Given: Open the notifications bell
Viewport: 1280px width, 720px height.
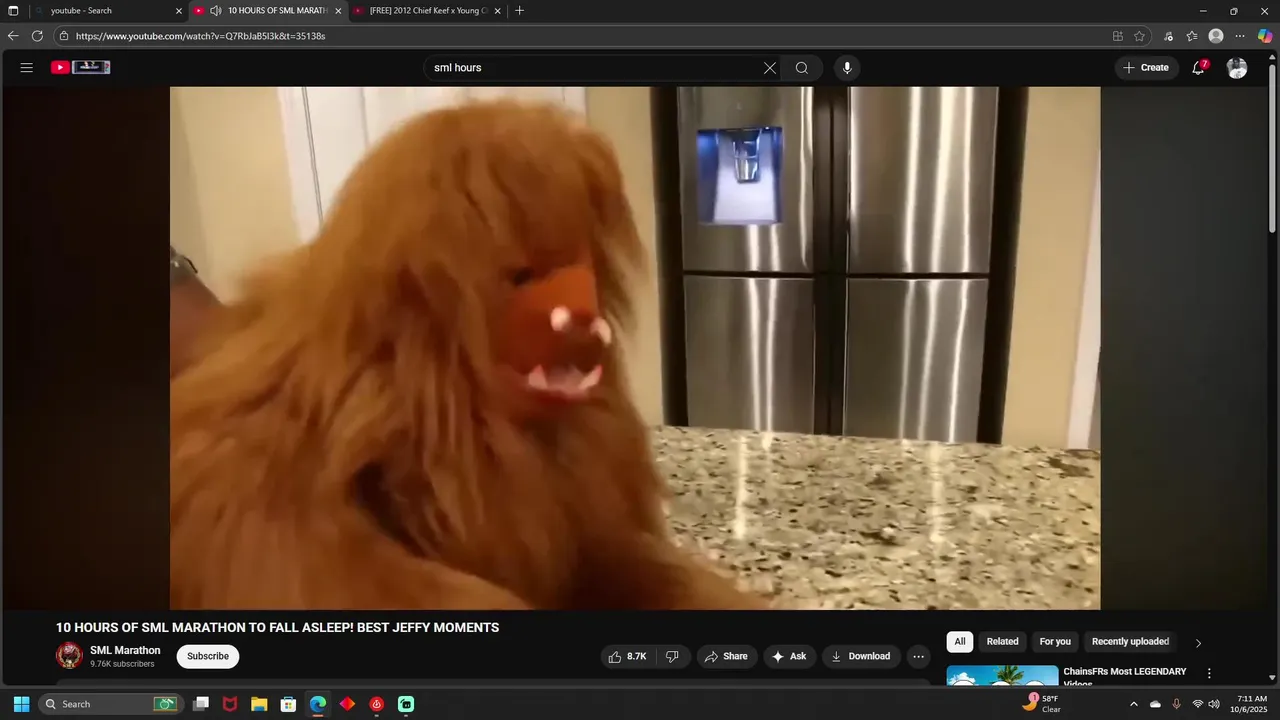Looking at the screenshot, I should coord(1199,68).
